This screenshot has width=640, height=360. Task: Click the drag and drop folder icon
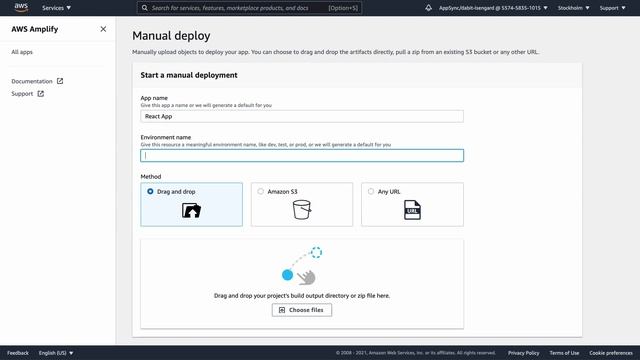[x=191, y=210]
